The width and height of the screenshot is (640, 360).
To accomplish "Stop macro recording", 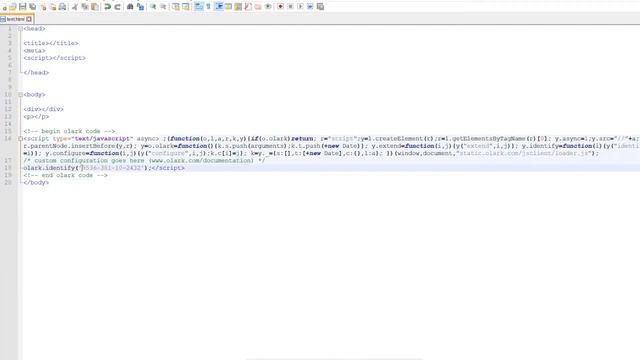I will click(x=290, y=7).
